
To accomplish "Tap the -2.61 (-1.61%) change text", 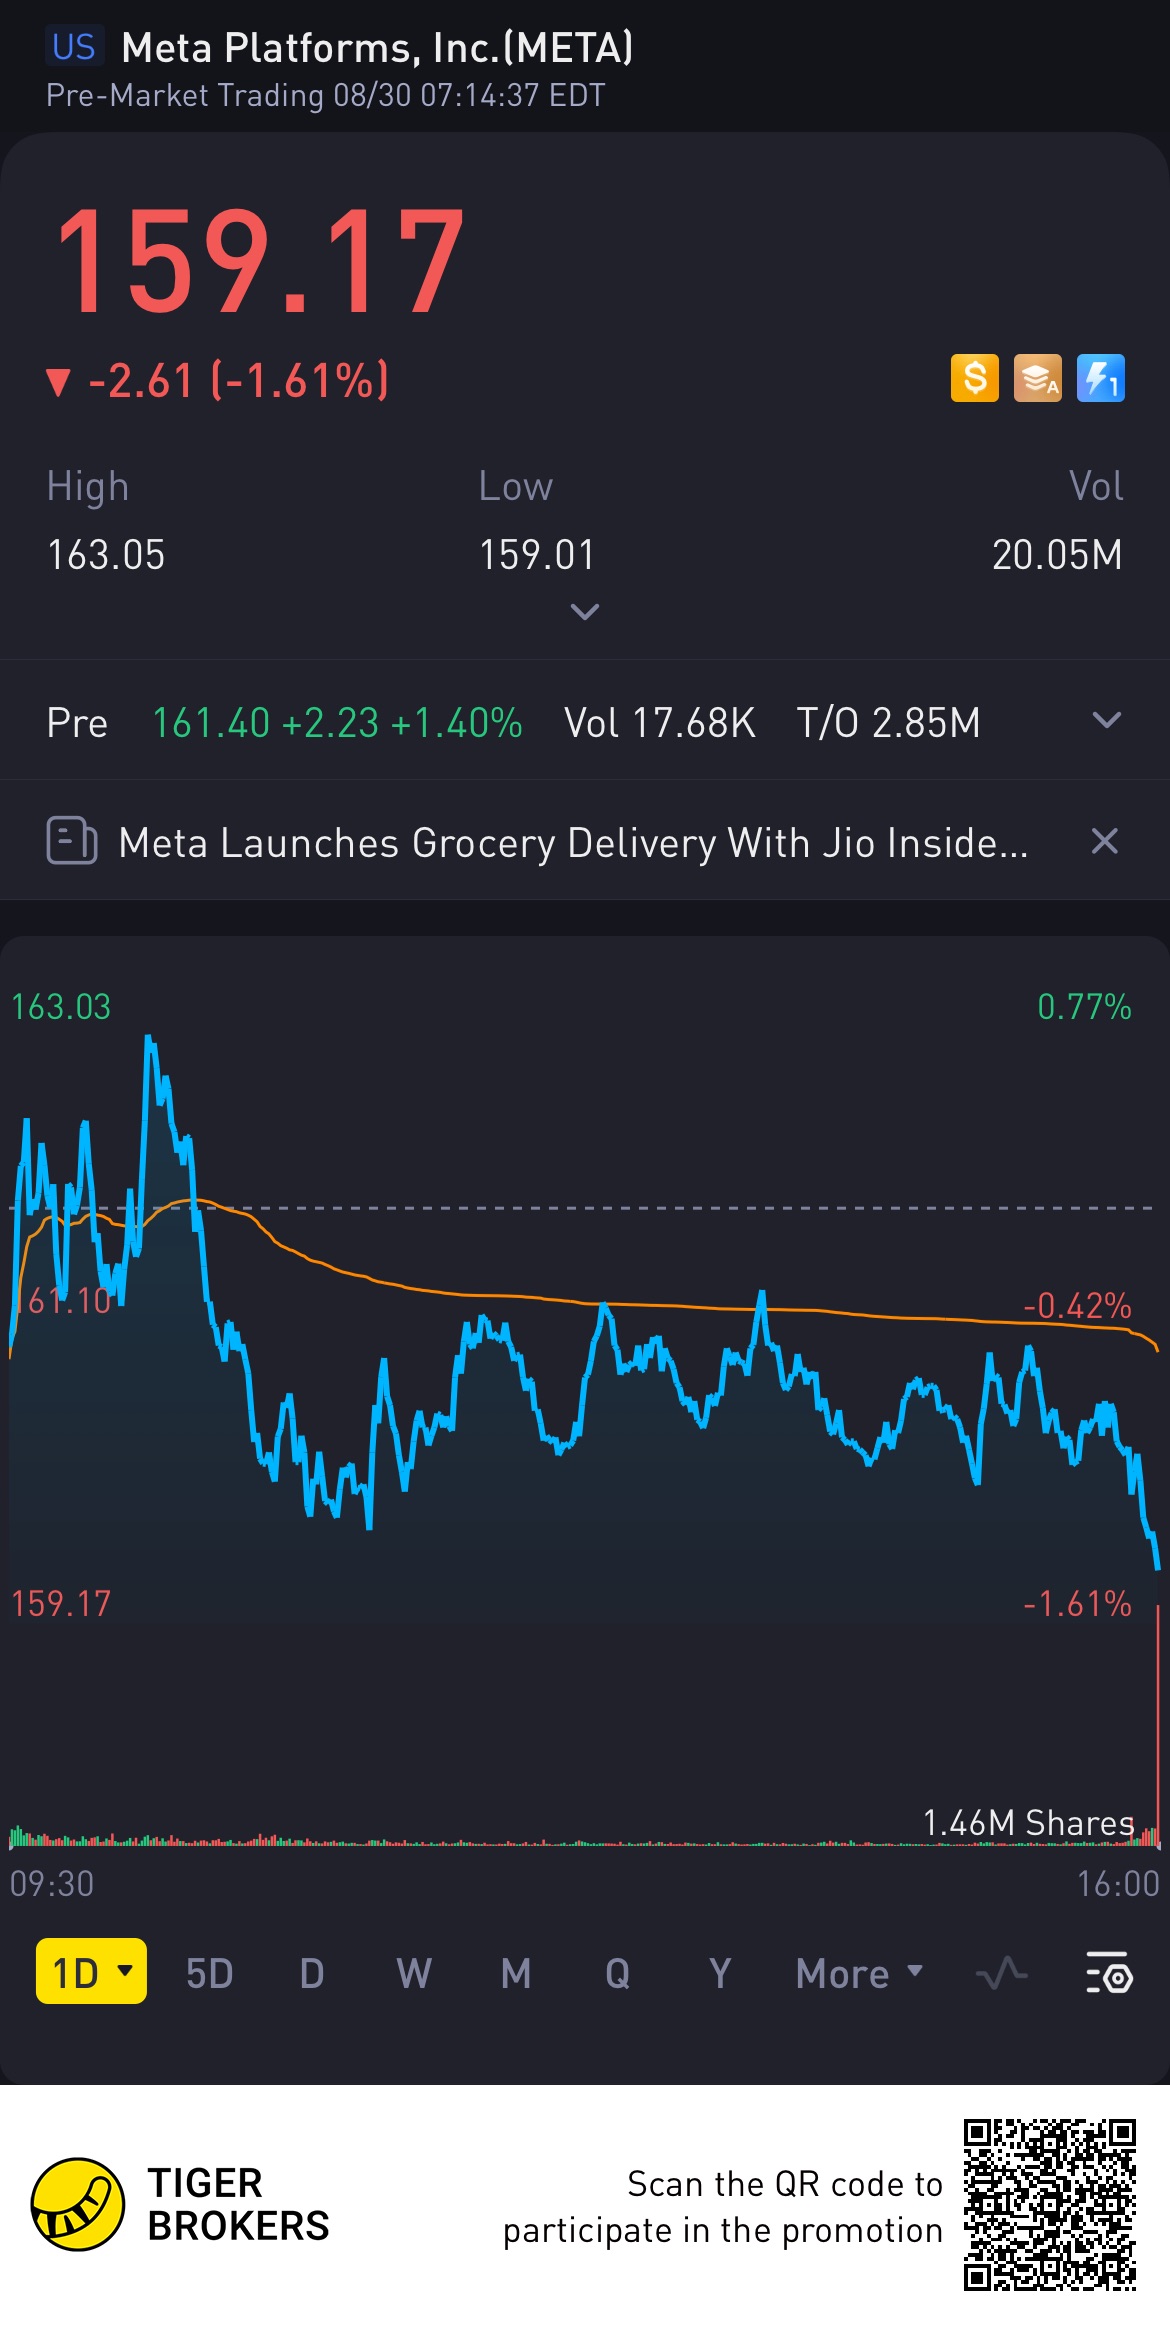I will click(x=238, y=380).
